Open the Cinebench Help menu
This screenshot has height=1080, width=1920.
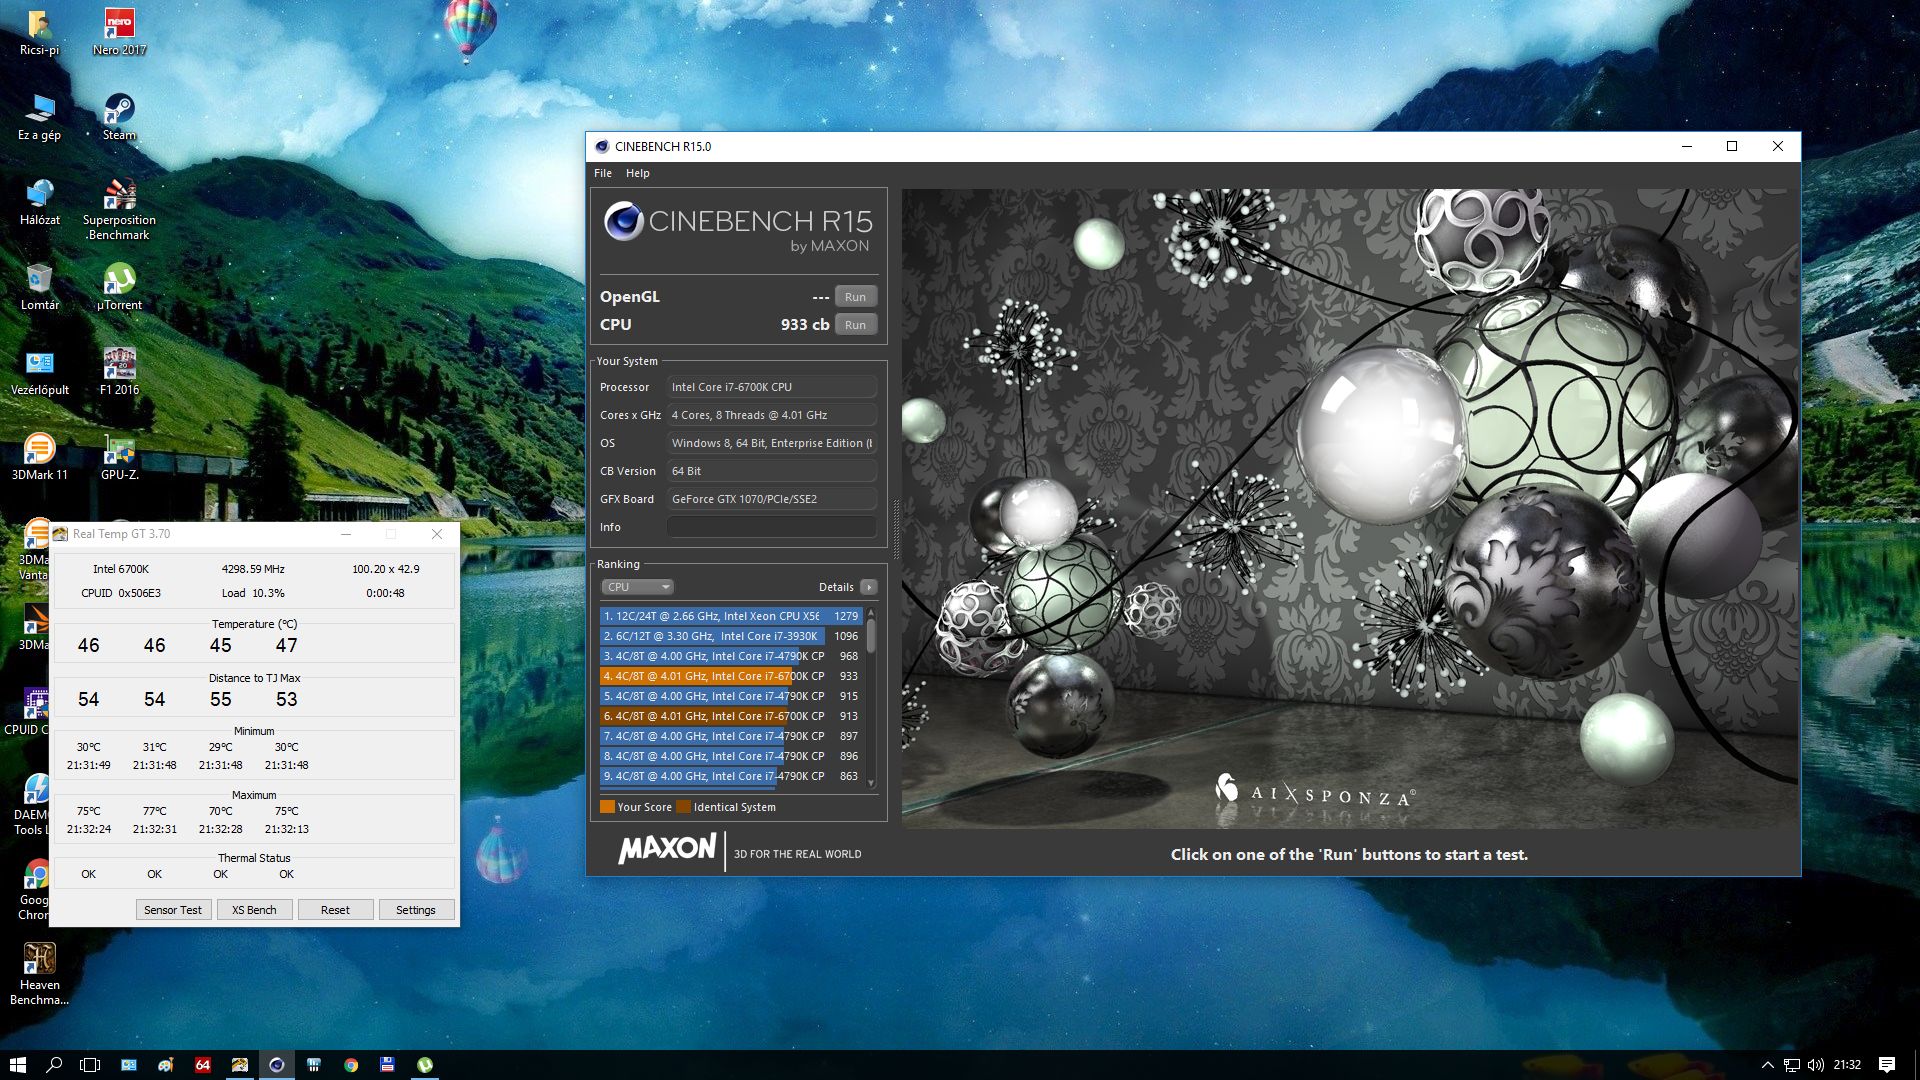pyautogui.click(x=638, y=173)
